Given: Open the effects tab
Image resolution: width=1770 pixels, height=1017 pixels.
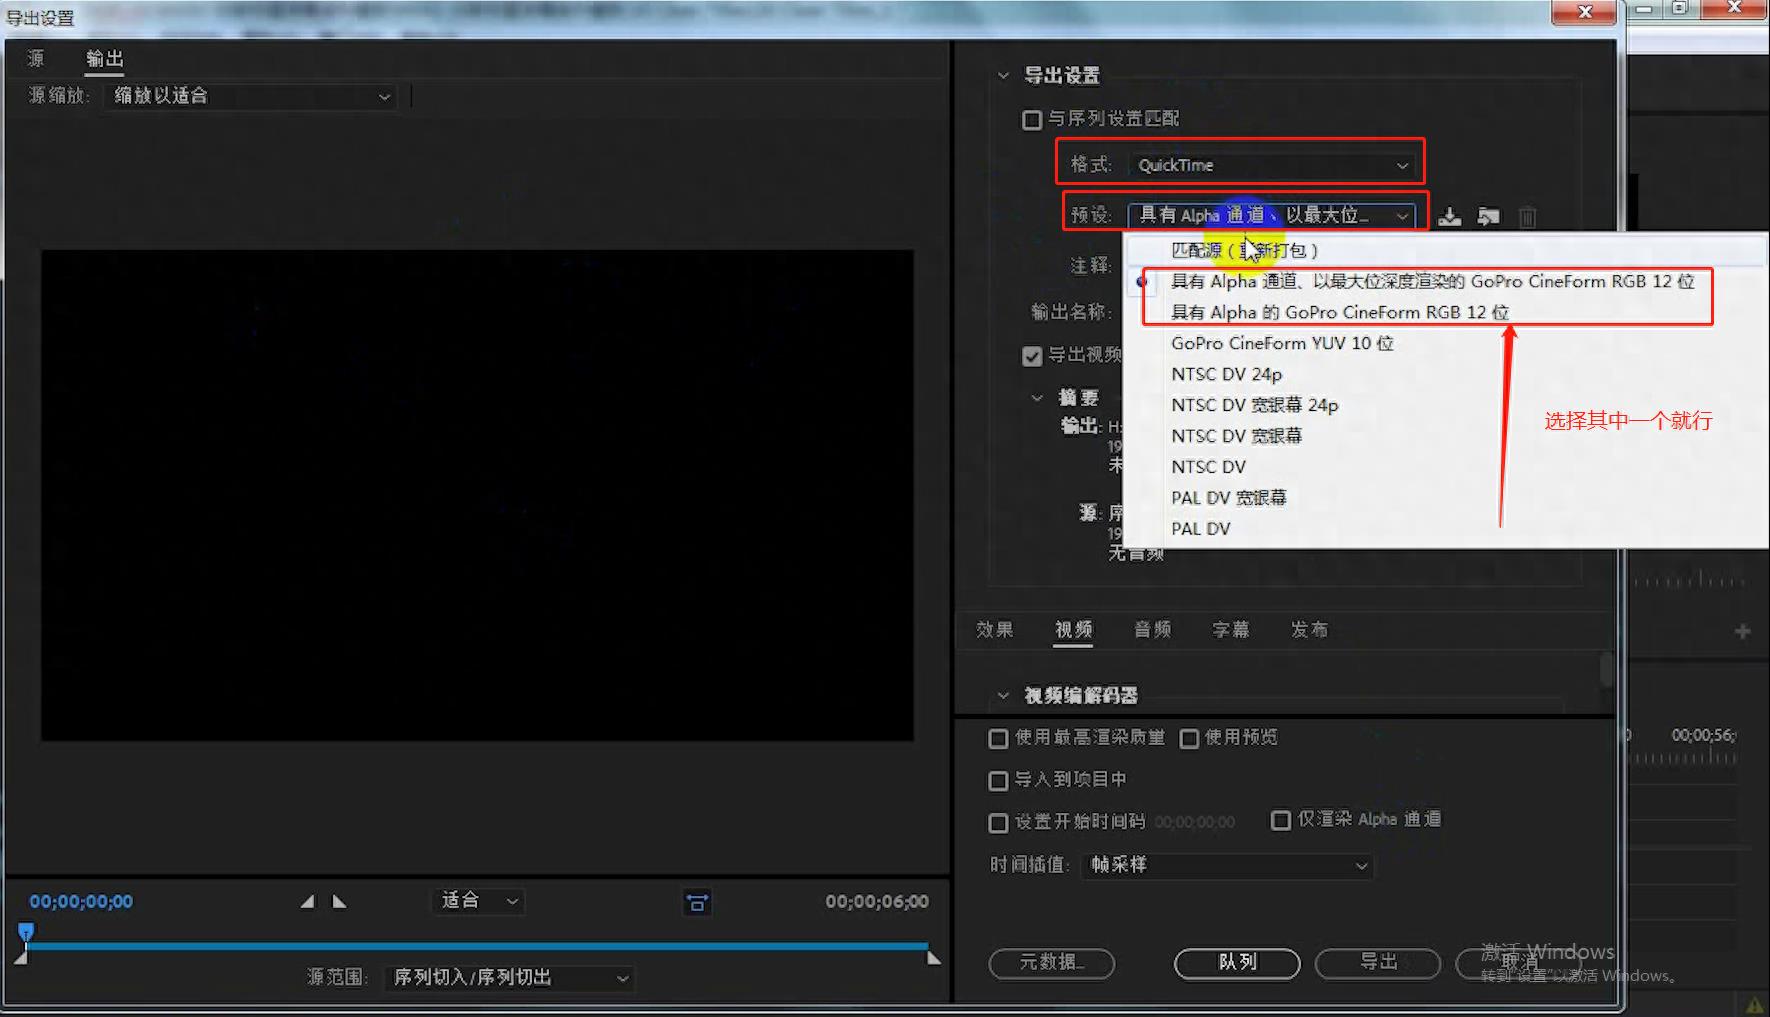Looking at the screenshot, I should pyautogui.click(x=995, y=629).
